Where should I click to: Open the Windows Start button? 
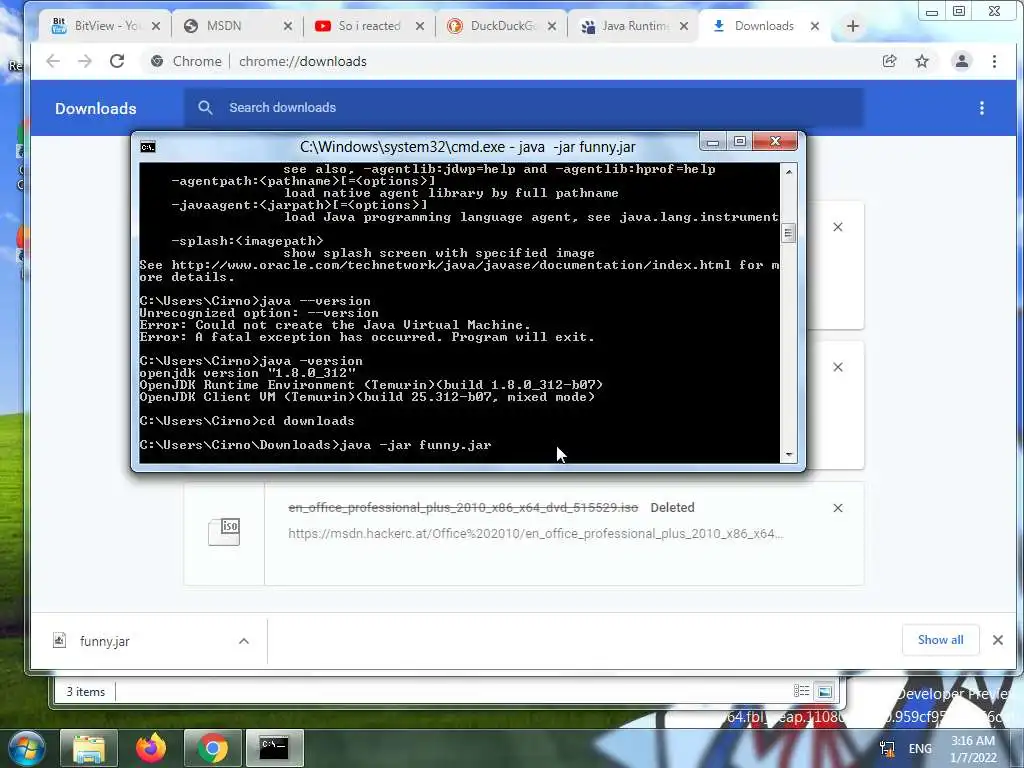pos(26,748)
